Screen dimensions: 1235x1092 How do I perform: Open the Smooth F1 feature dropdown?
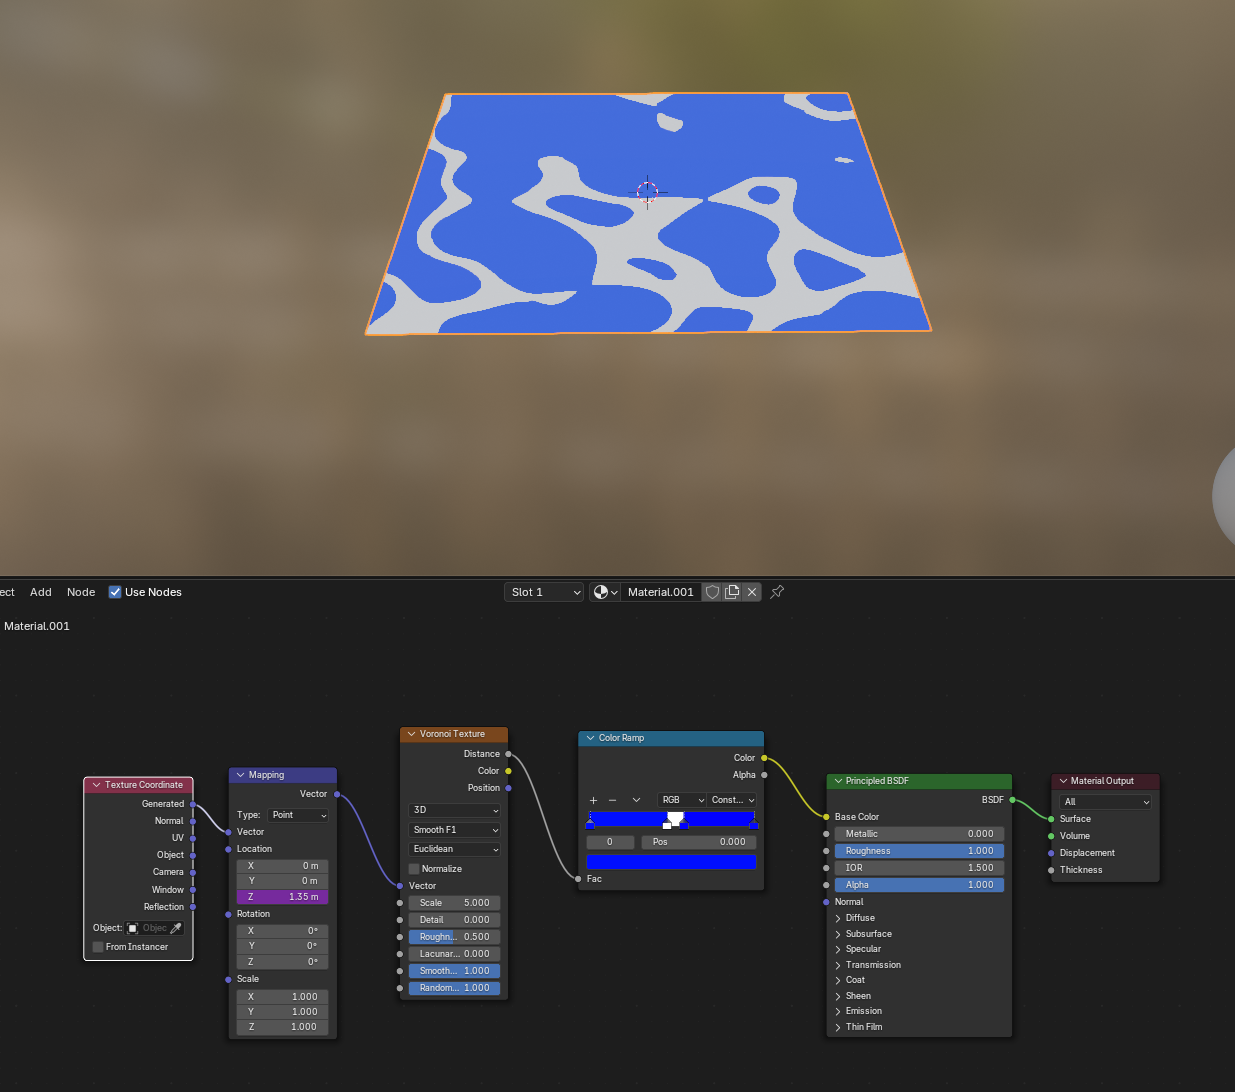(454, 830)
